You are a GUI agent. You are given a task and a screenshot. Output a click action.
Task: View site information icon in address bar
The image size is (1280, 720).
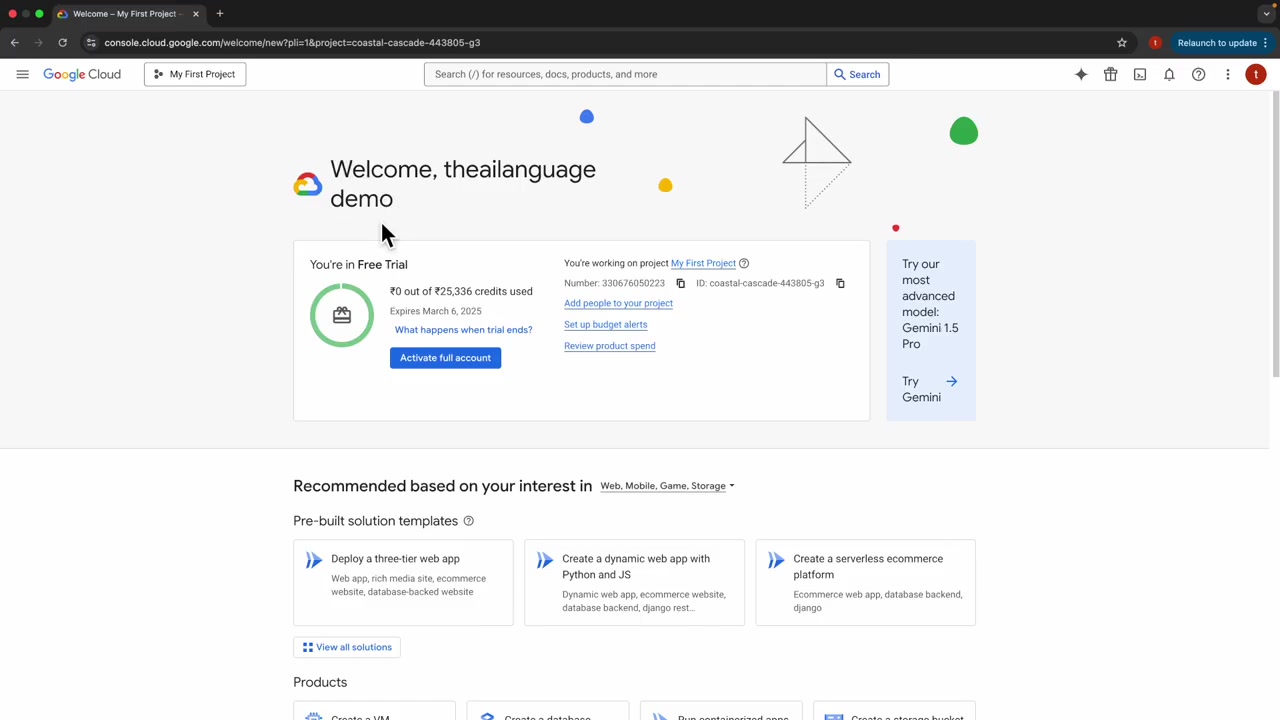click(x=91, y=43)
